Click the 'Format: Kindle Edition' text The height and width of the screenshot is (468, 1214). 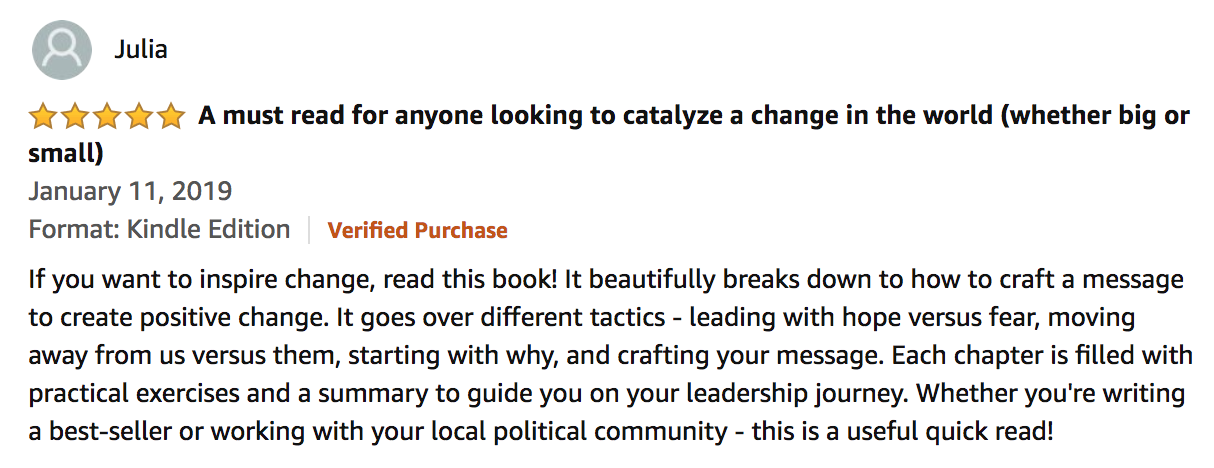[x=159, y=230]
